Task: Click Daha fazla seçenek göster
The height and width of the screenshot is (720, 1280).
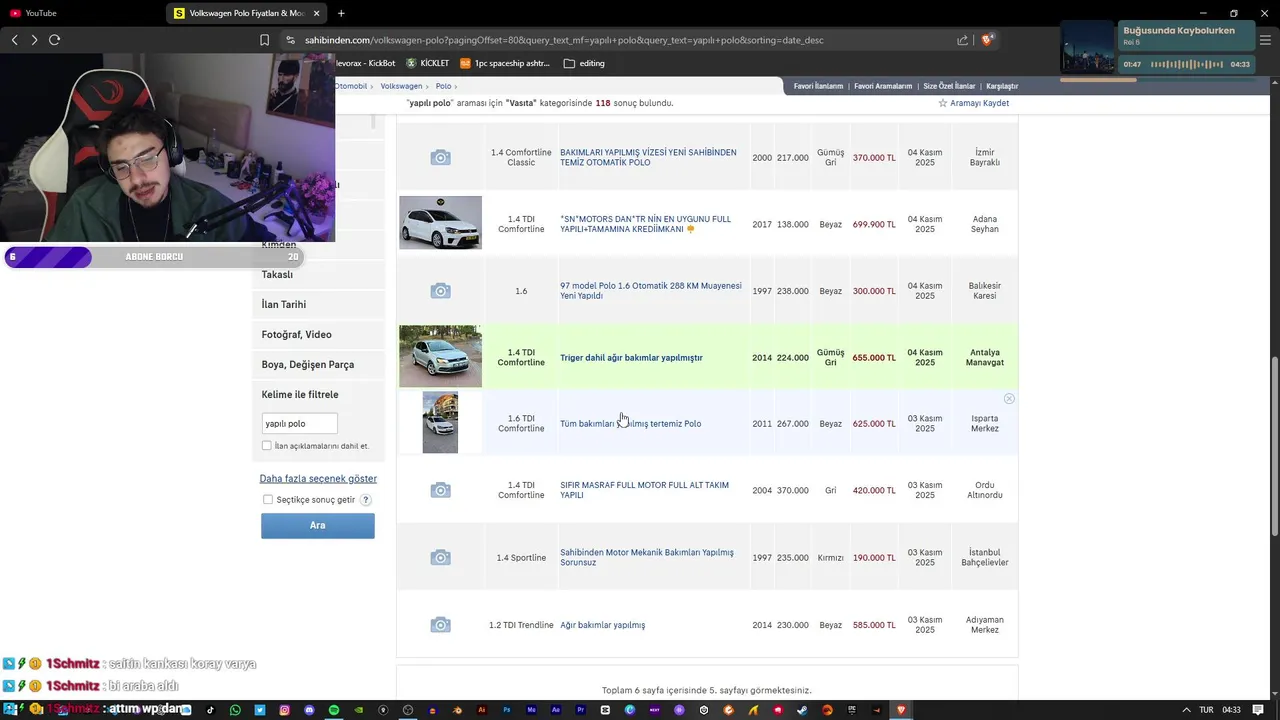Action: [x=318, y=479]
